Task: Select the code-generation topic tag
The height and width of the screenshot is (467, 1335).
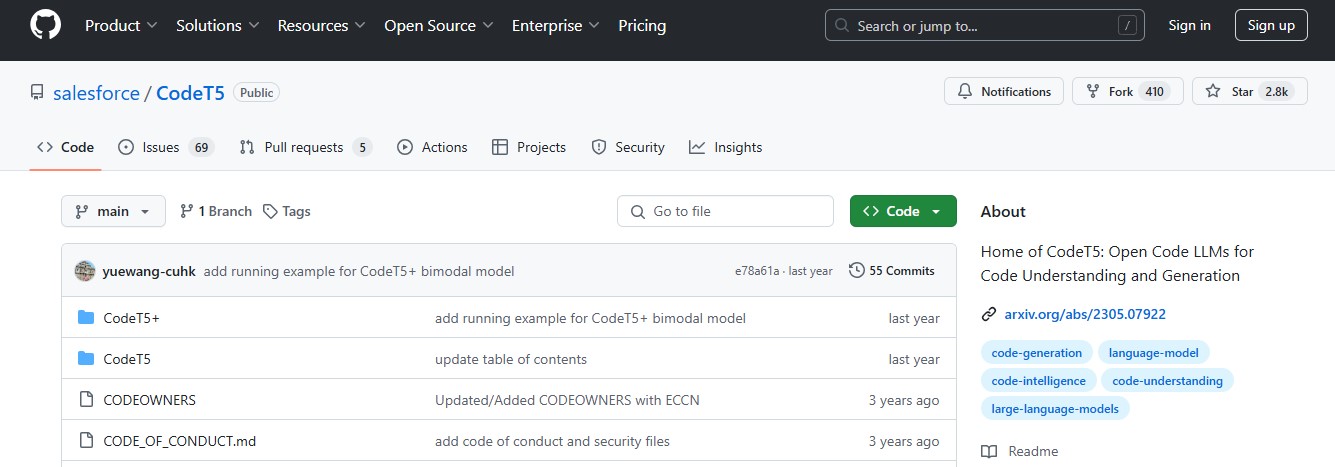Action: (1036, 352)
